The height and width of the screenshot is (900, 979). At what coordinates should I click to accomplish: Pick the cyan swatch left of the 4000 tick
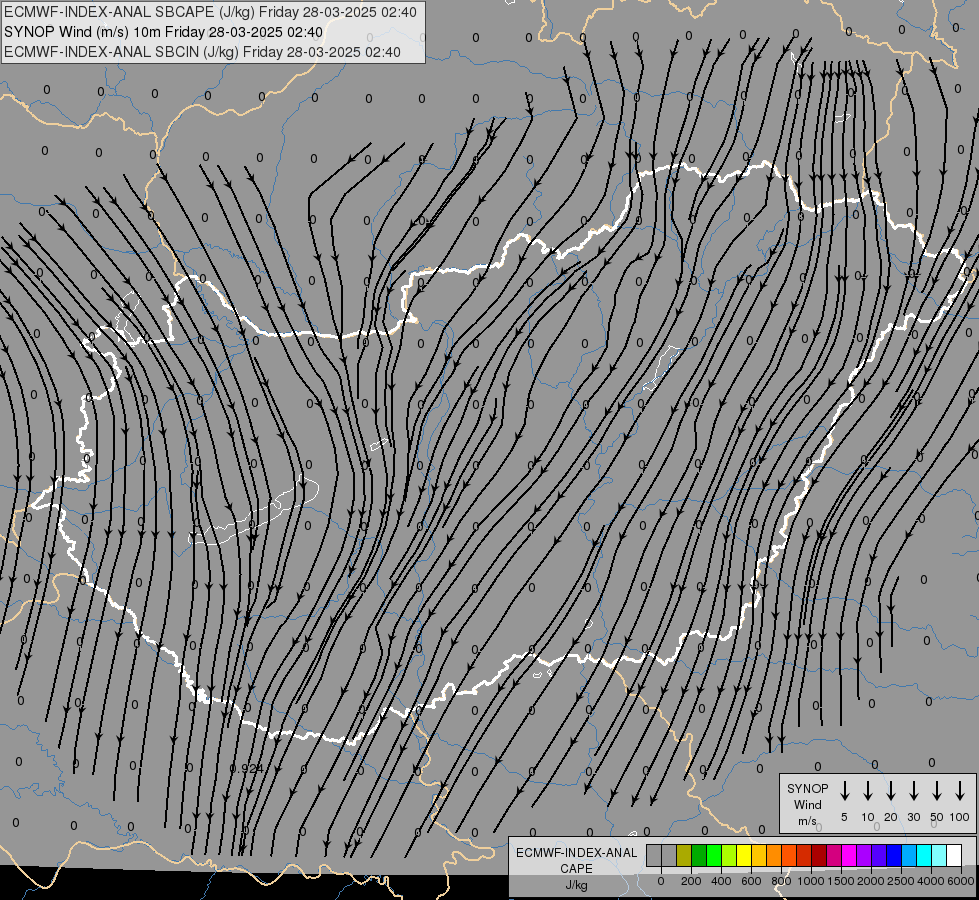pyautogui.click(x=925, y=855)
